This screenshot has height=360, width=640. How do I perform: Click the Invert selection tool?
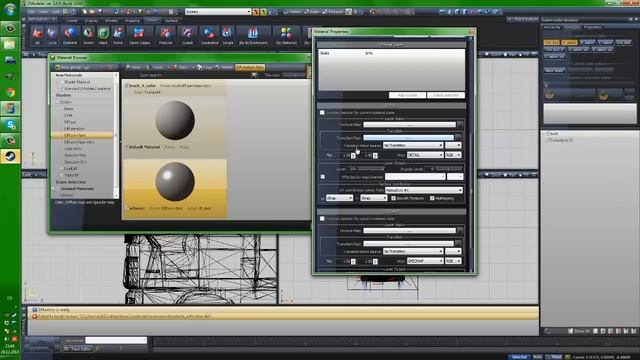click(88, 36)
